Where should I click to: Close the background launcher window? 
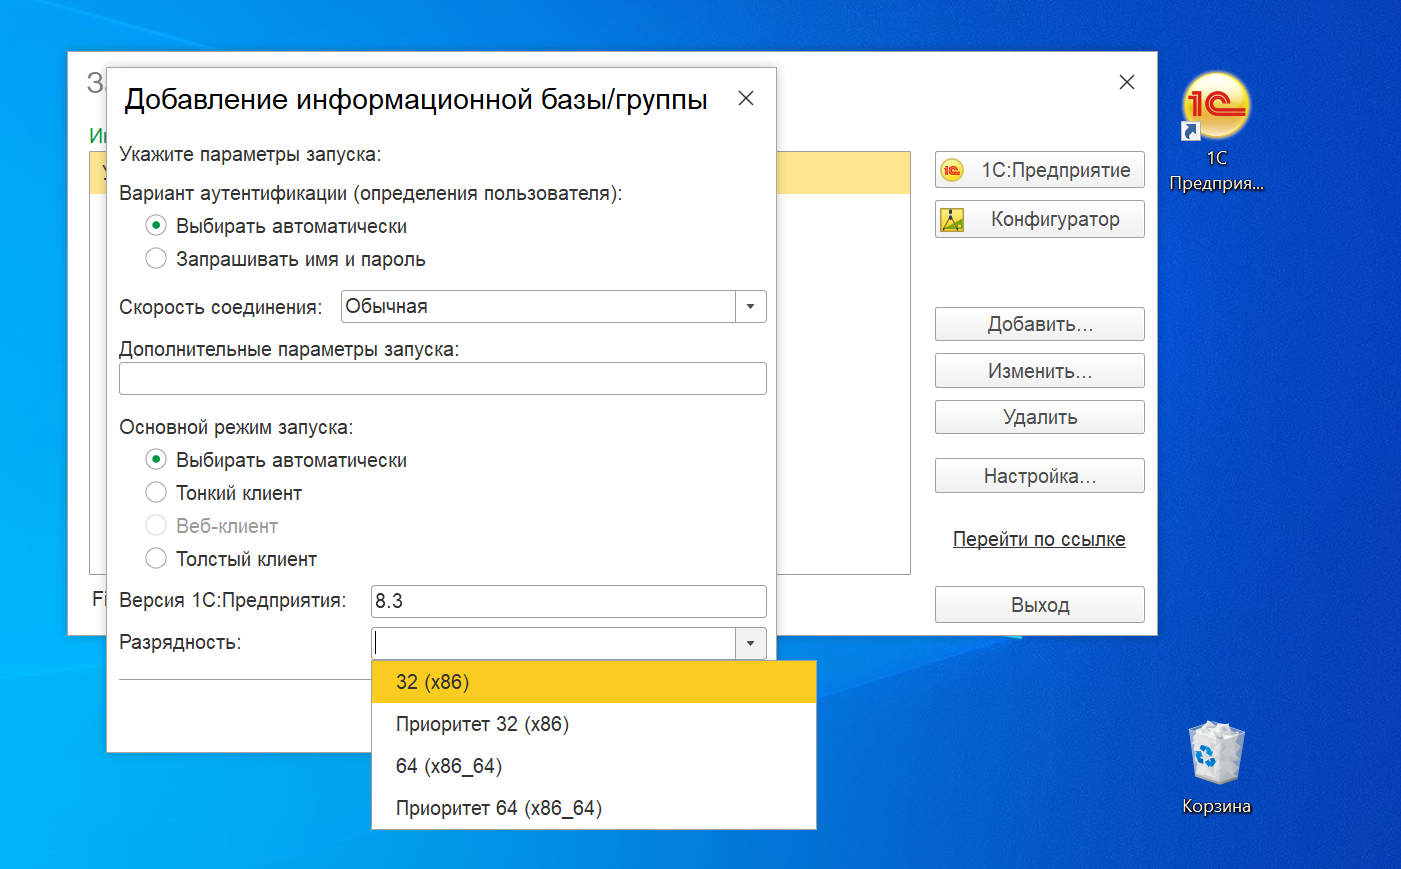coord(1127,82)
